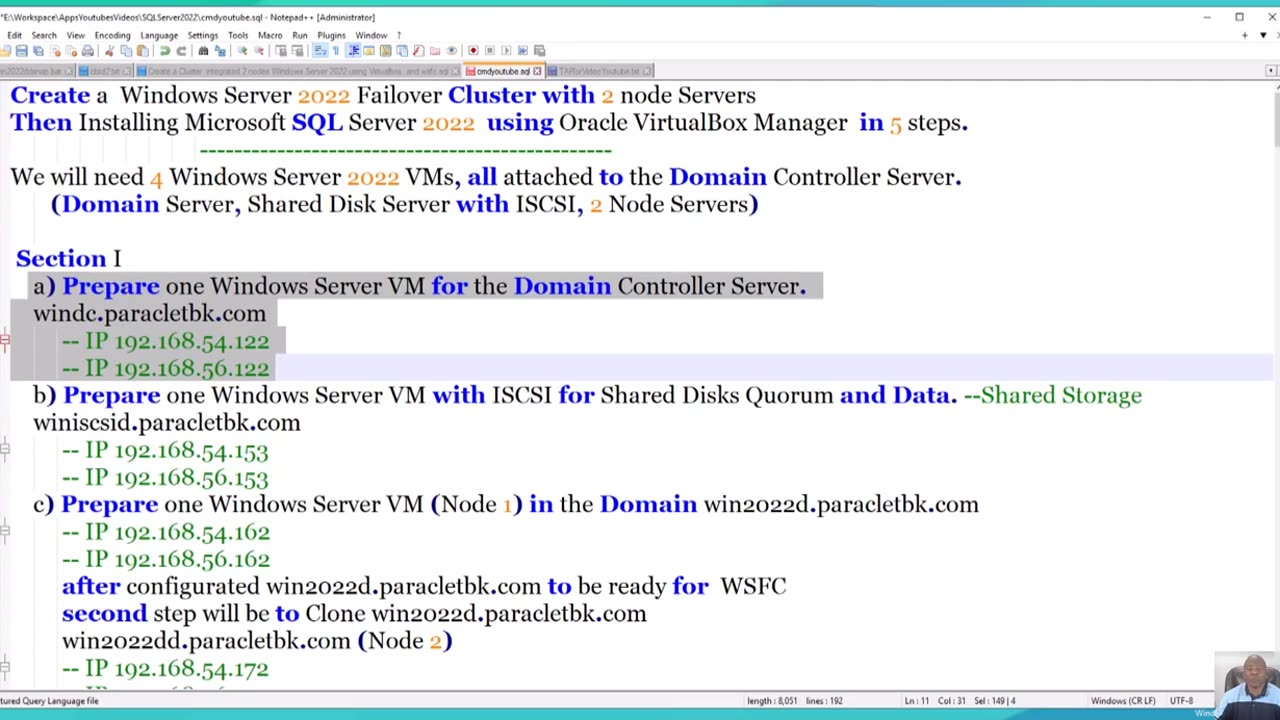
Task: Switch to the Create a Cluster sql tab
Action: point(298,71)
